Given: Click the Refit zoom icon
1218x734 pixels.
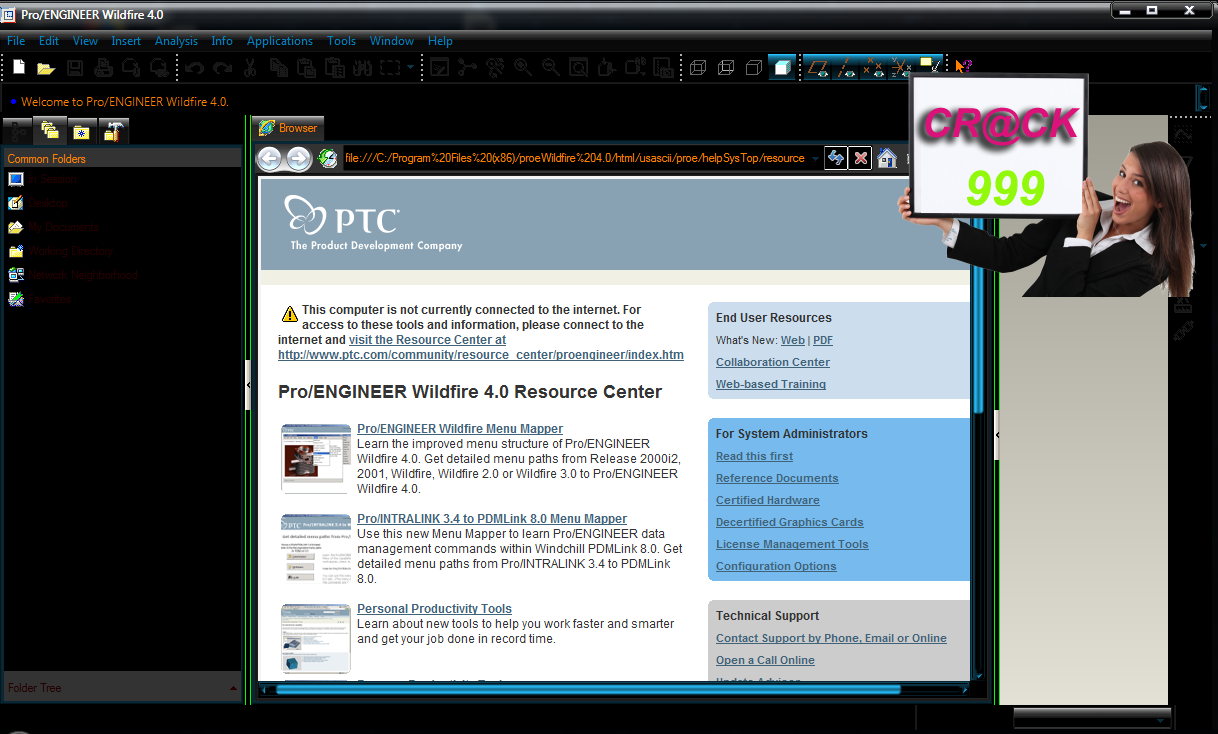Looking at the screenshot, I should [578, 68].
